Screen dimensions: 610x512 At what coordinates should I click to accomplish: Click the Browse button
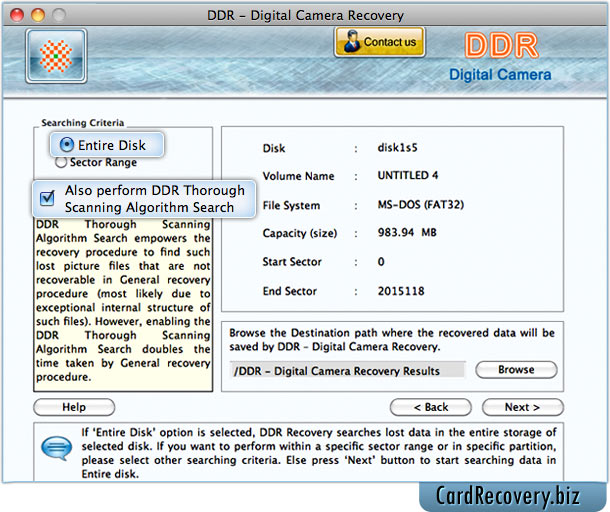tap(516, 370)
